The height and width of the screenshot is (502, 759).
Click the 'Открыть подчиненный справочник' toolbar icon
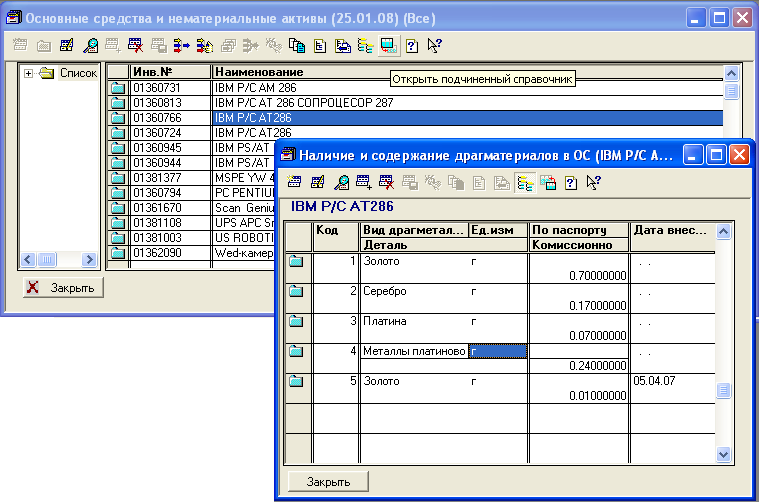click(x=389, y=46)
